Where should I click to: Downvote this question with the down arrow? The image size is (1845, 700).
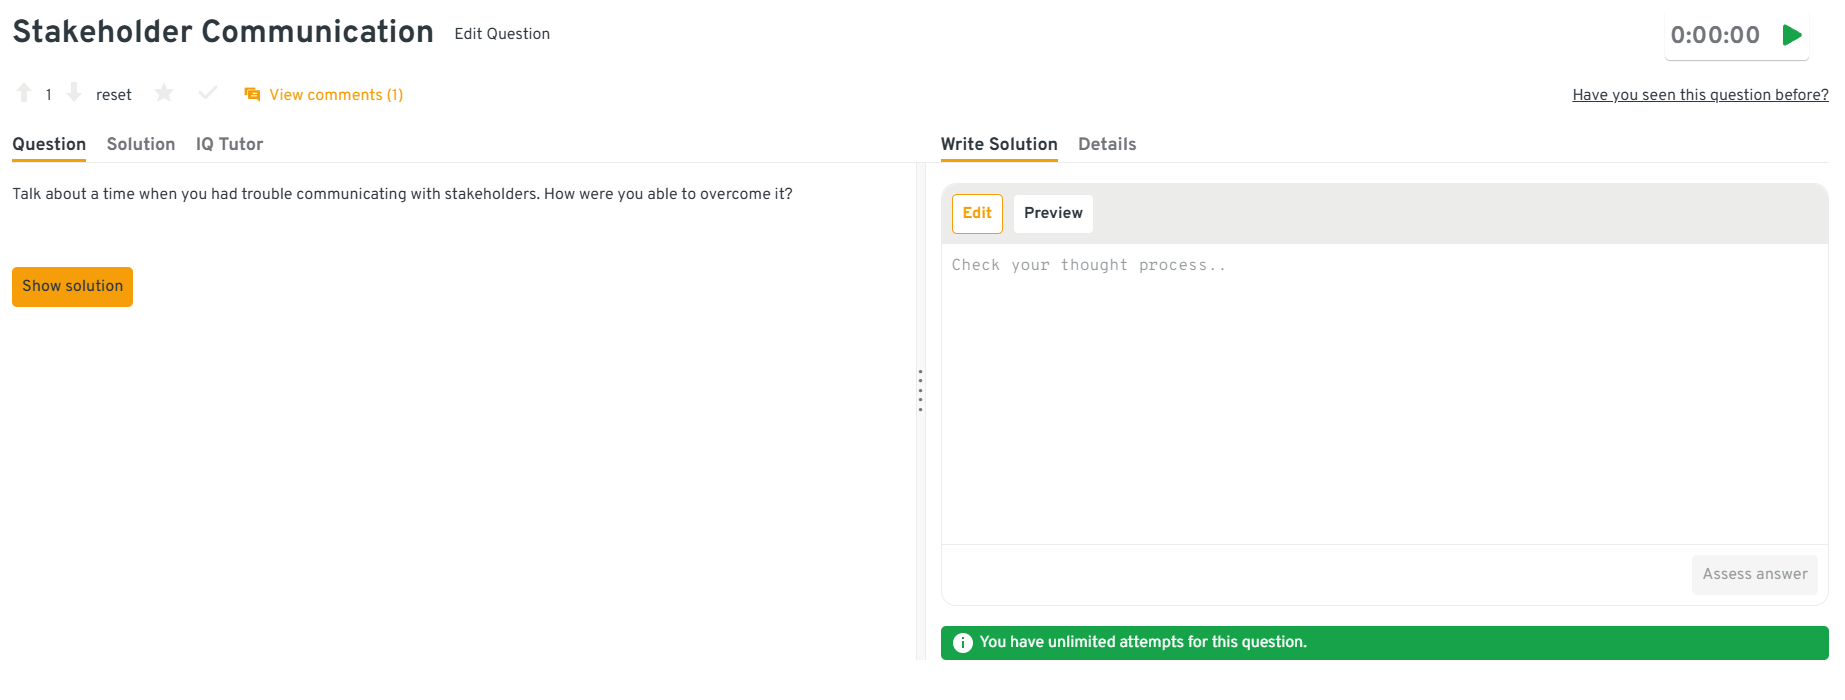pyautogui.click(x=74, y=93)
